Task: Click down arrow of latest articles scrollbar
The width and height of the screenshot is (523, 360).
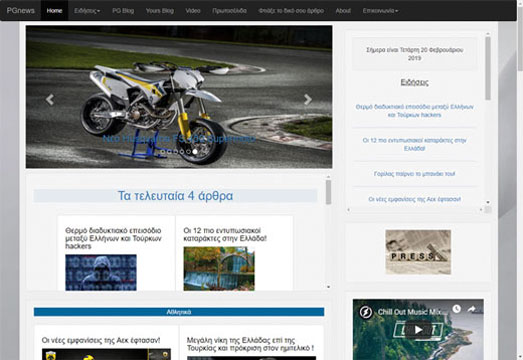Action: click(x=329, y=287)
